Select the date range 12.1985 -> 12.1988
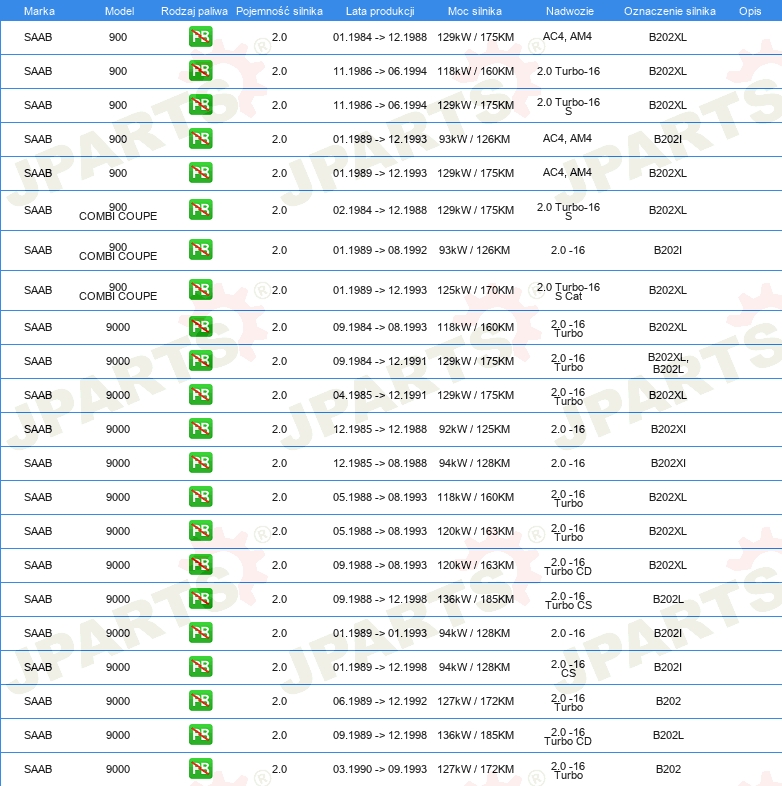 point(380,430)
